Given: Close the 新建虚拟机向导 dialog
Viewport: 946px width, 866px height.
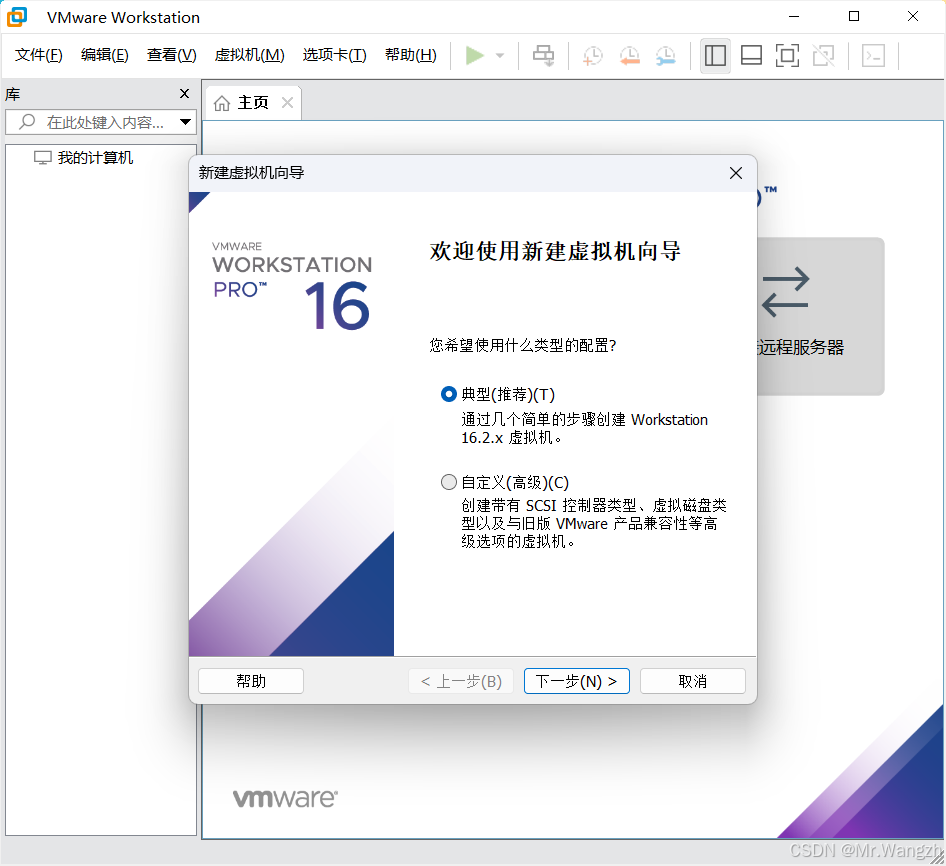Looking at the screenshot, I should click(x=735, y=173).
